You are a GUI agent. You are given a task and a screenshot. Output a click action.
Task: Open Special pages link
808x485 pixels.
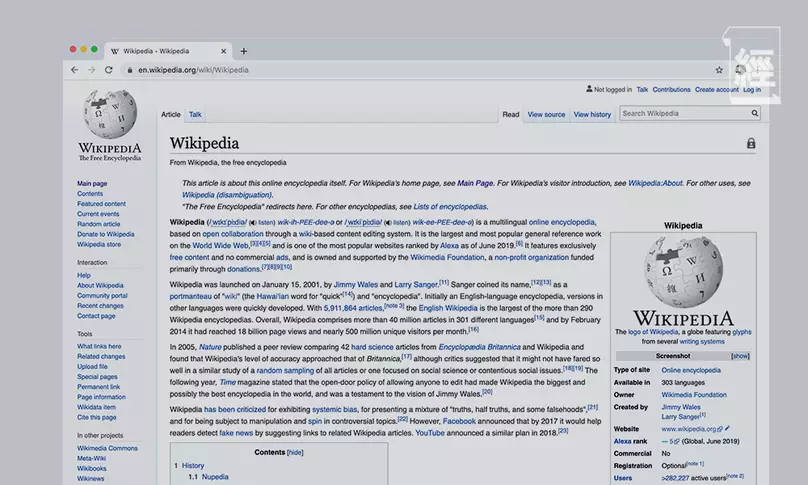[x=97, y=377]
